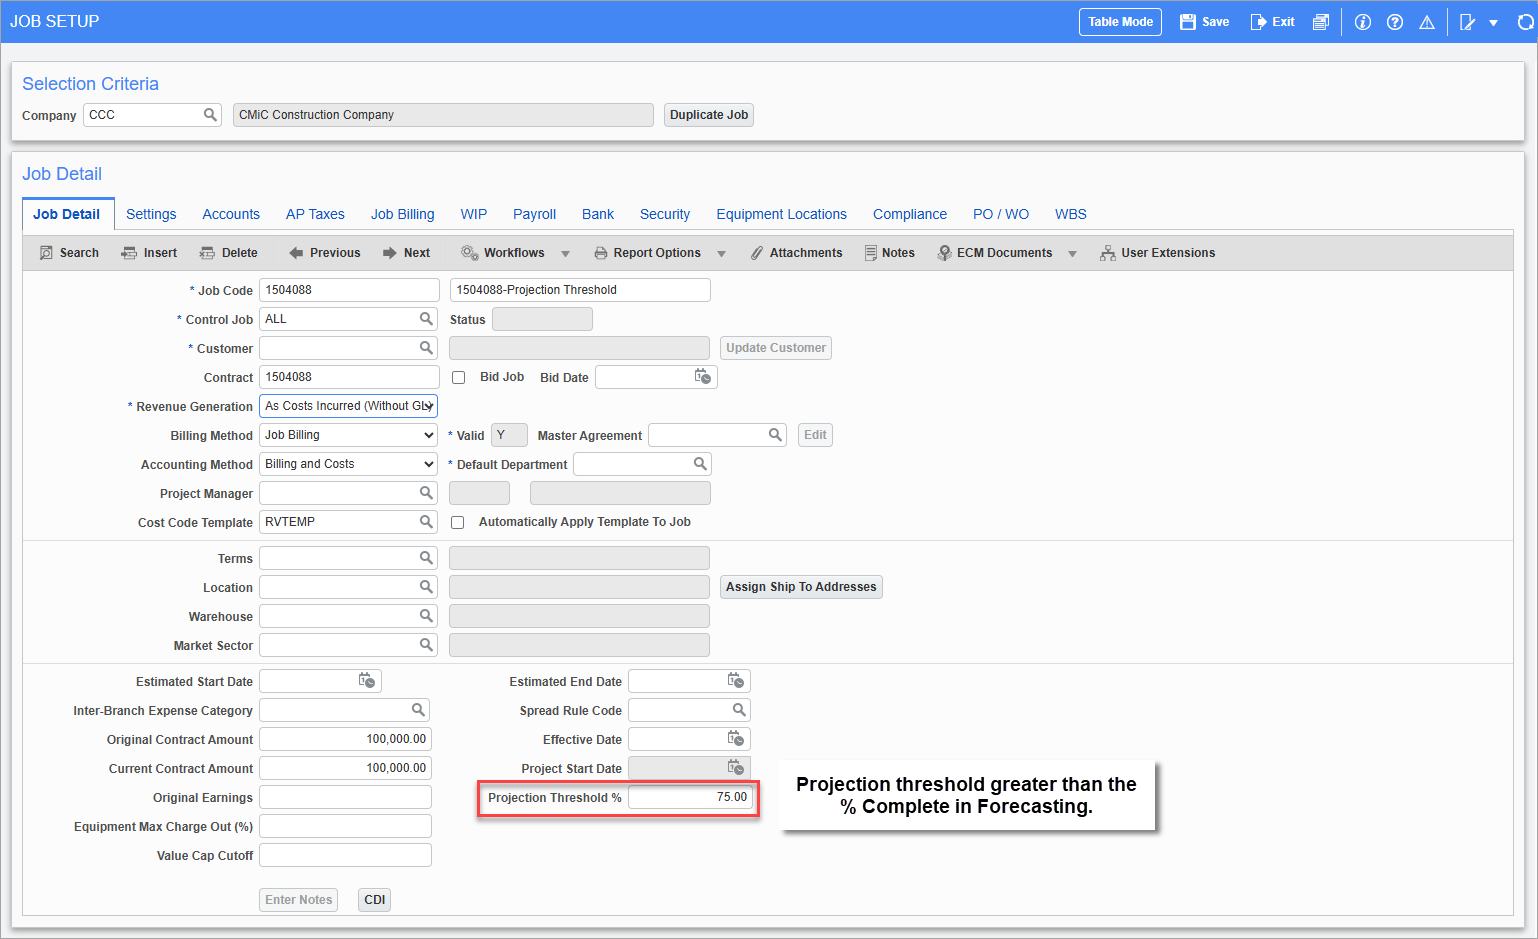The width and height of the screenshot is (1538, 939).
Task: Open Terms lookup magnifier
Action: point(426,558)
